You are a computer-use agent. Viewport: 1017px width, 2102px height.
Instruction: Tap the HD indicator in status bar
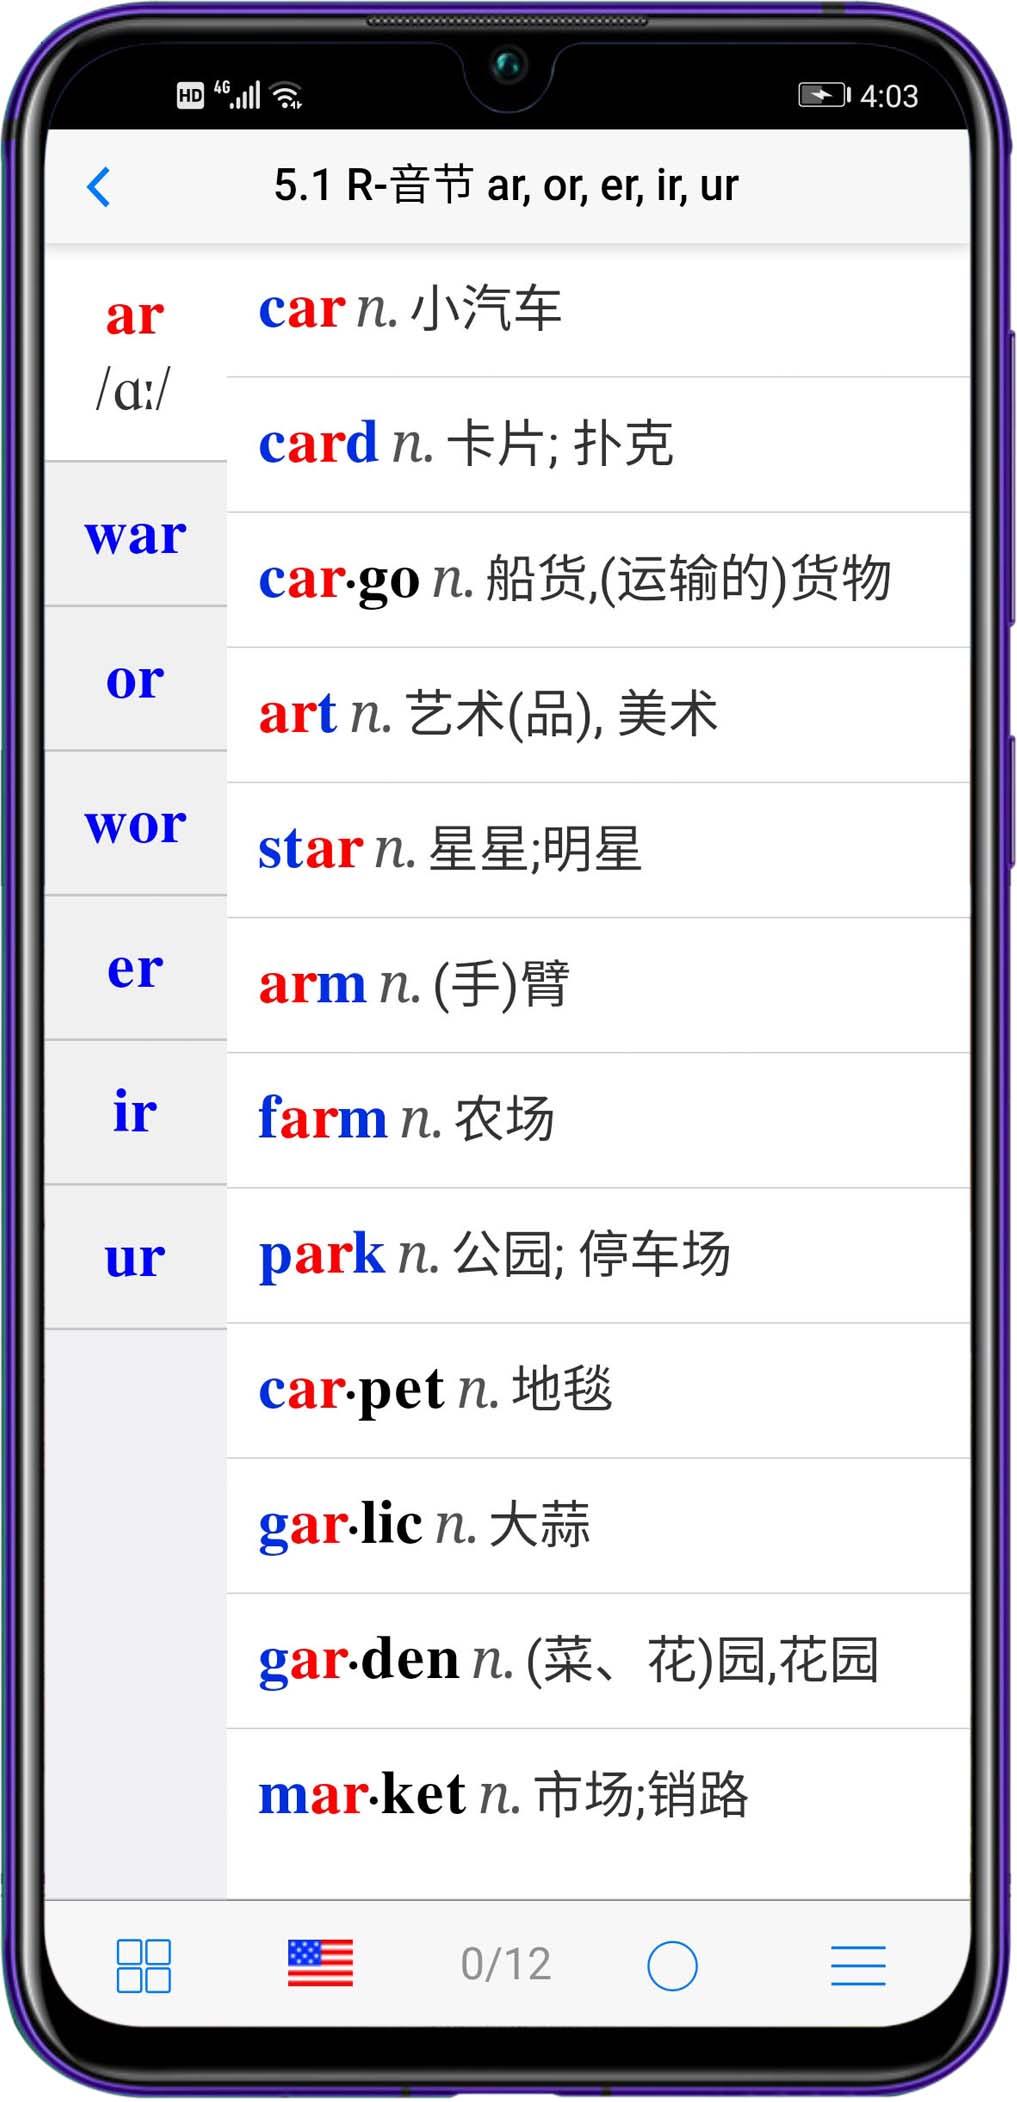pos(190,96)
